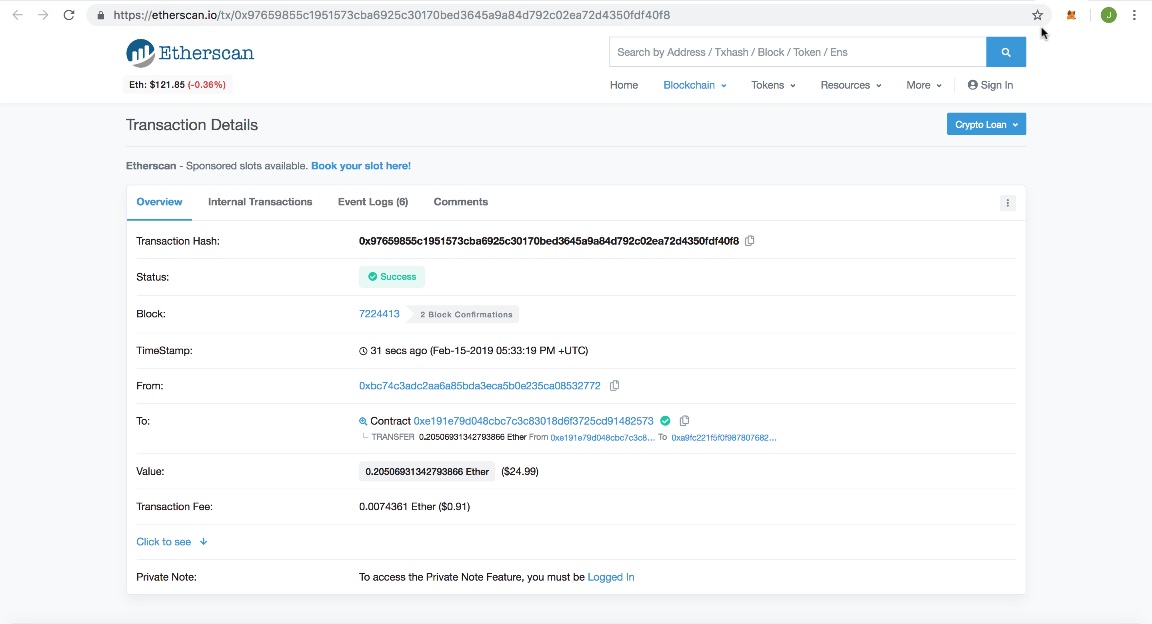
Task: Open transfer sender 0xe191e79d048cbc7c3c8... link
Action: [x=602, y=437]
